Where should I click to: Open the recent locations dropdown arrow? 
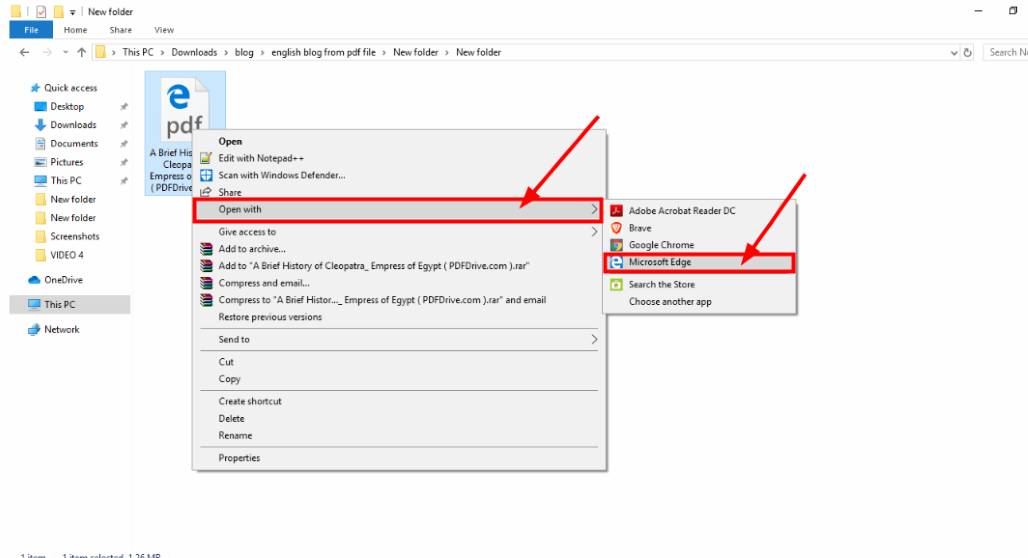tap(65, 52)
